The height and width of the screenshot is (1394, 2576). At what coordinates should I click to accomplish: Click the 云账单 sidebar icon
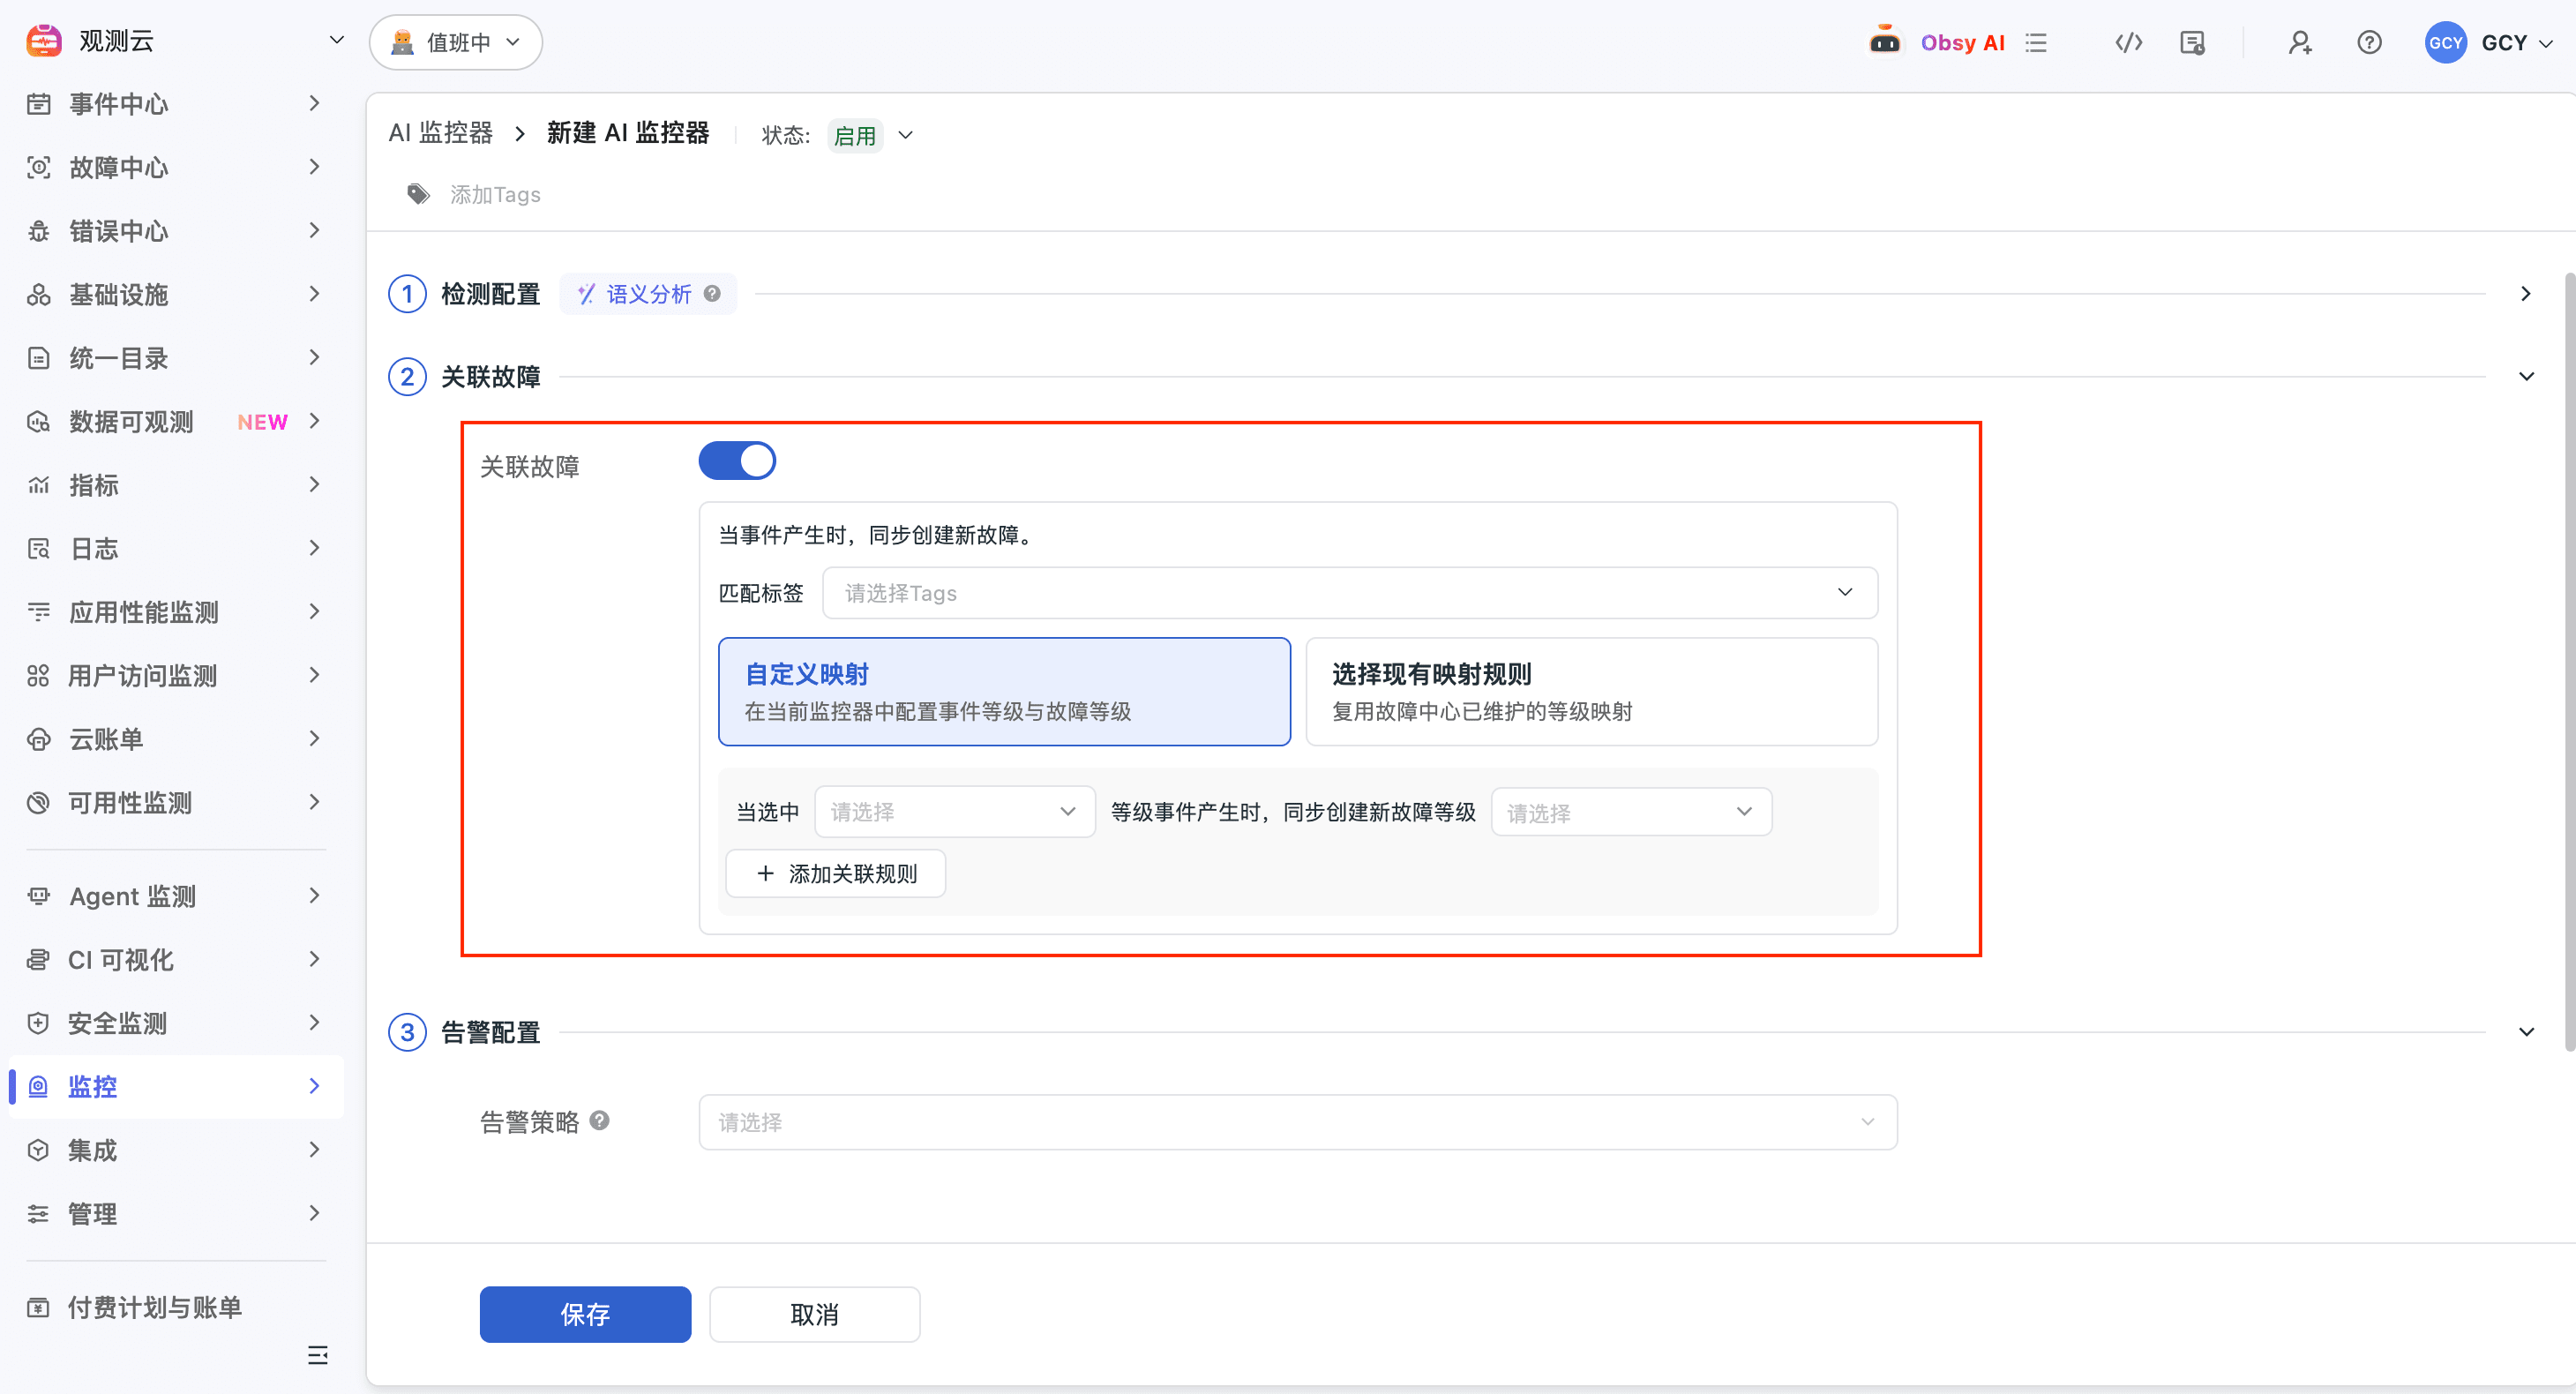click(38, 740)
